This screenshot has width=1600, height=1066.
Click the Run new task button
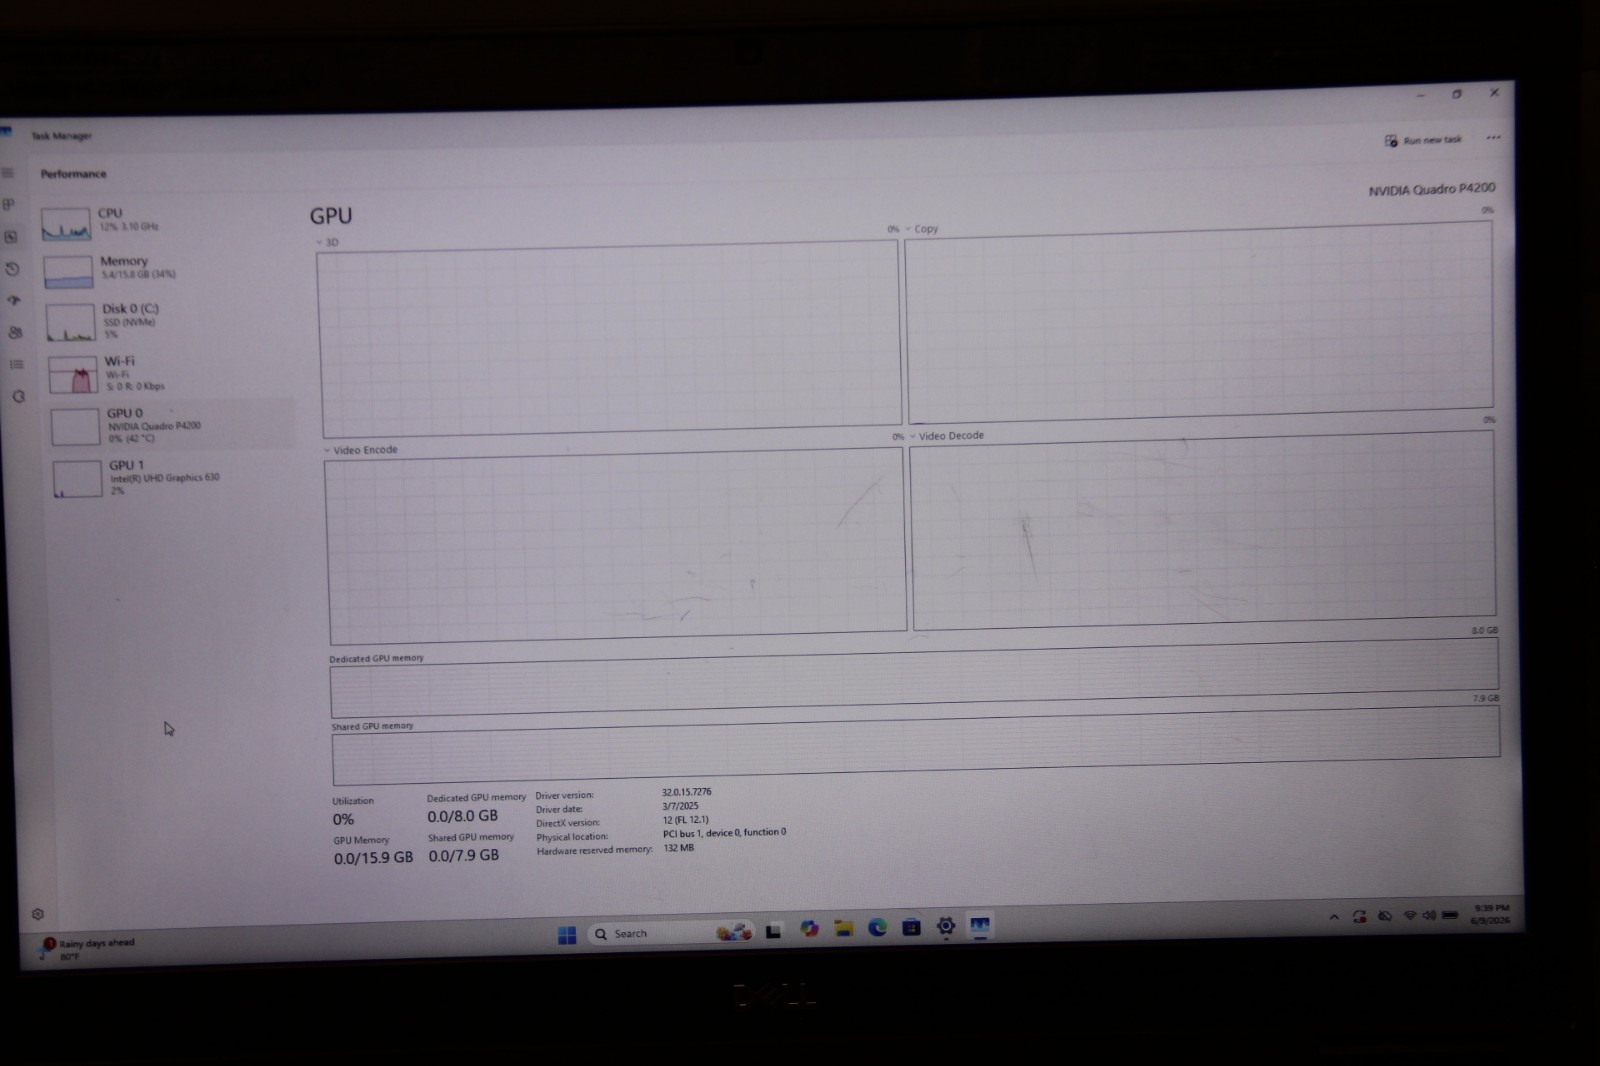(x=1423, y=140)
